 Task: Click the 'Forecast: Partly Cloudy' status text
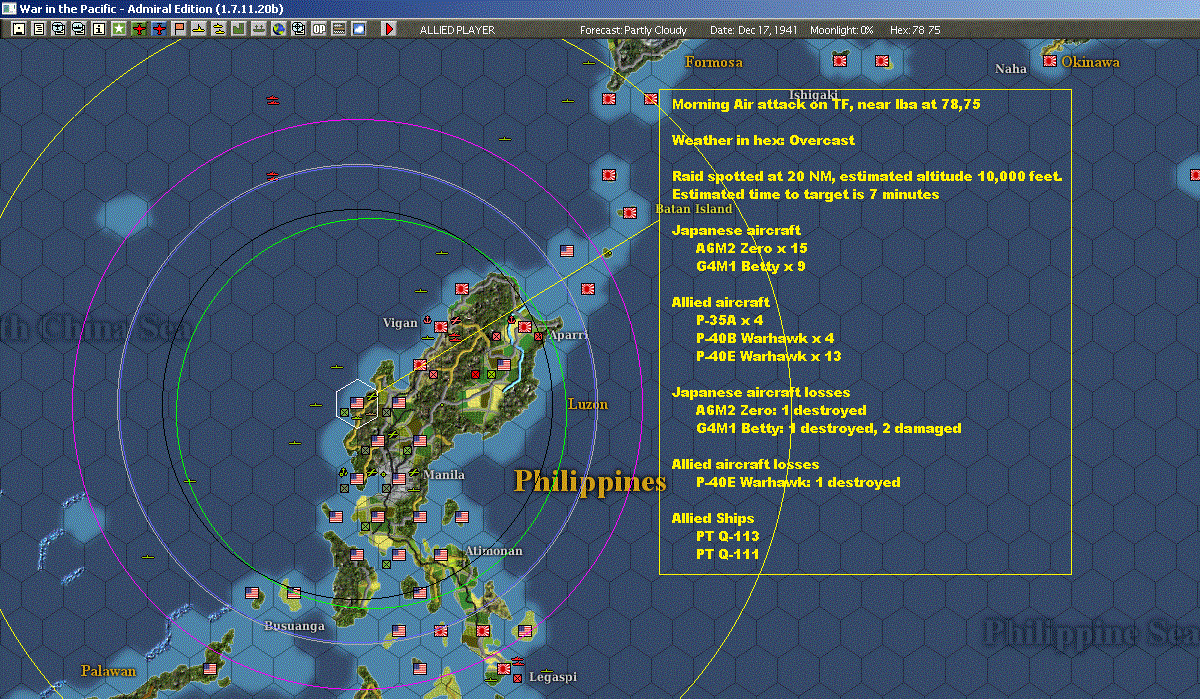(x=634, y=30)
